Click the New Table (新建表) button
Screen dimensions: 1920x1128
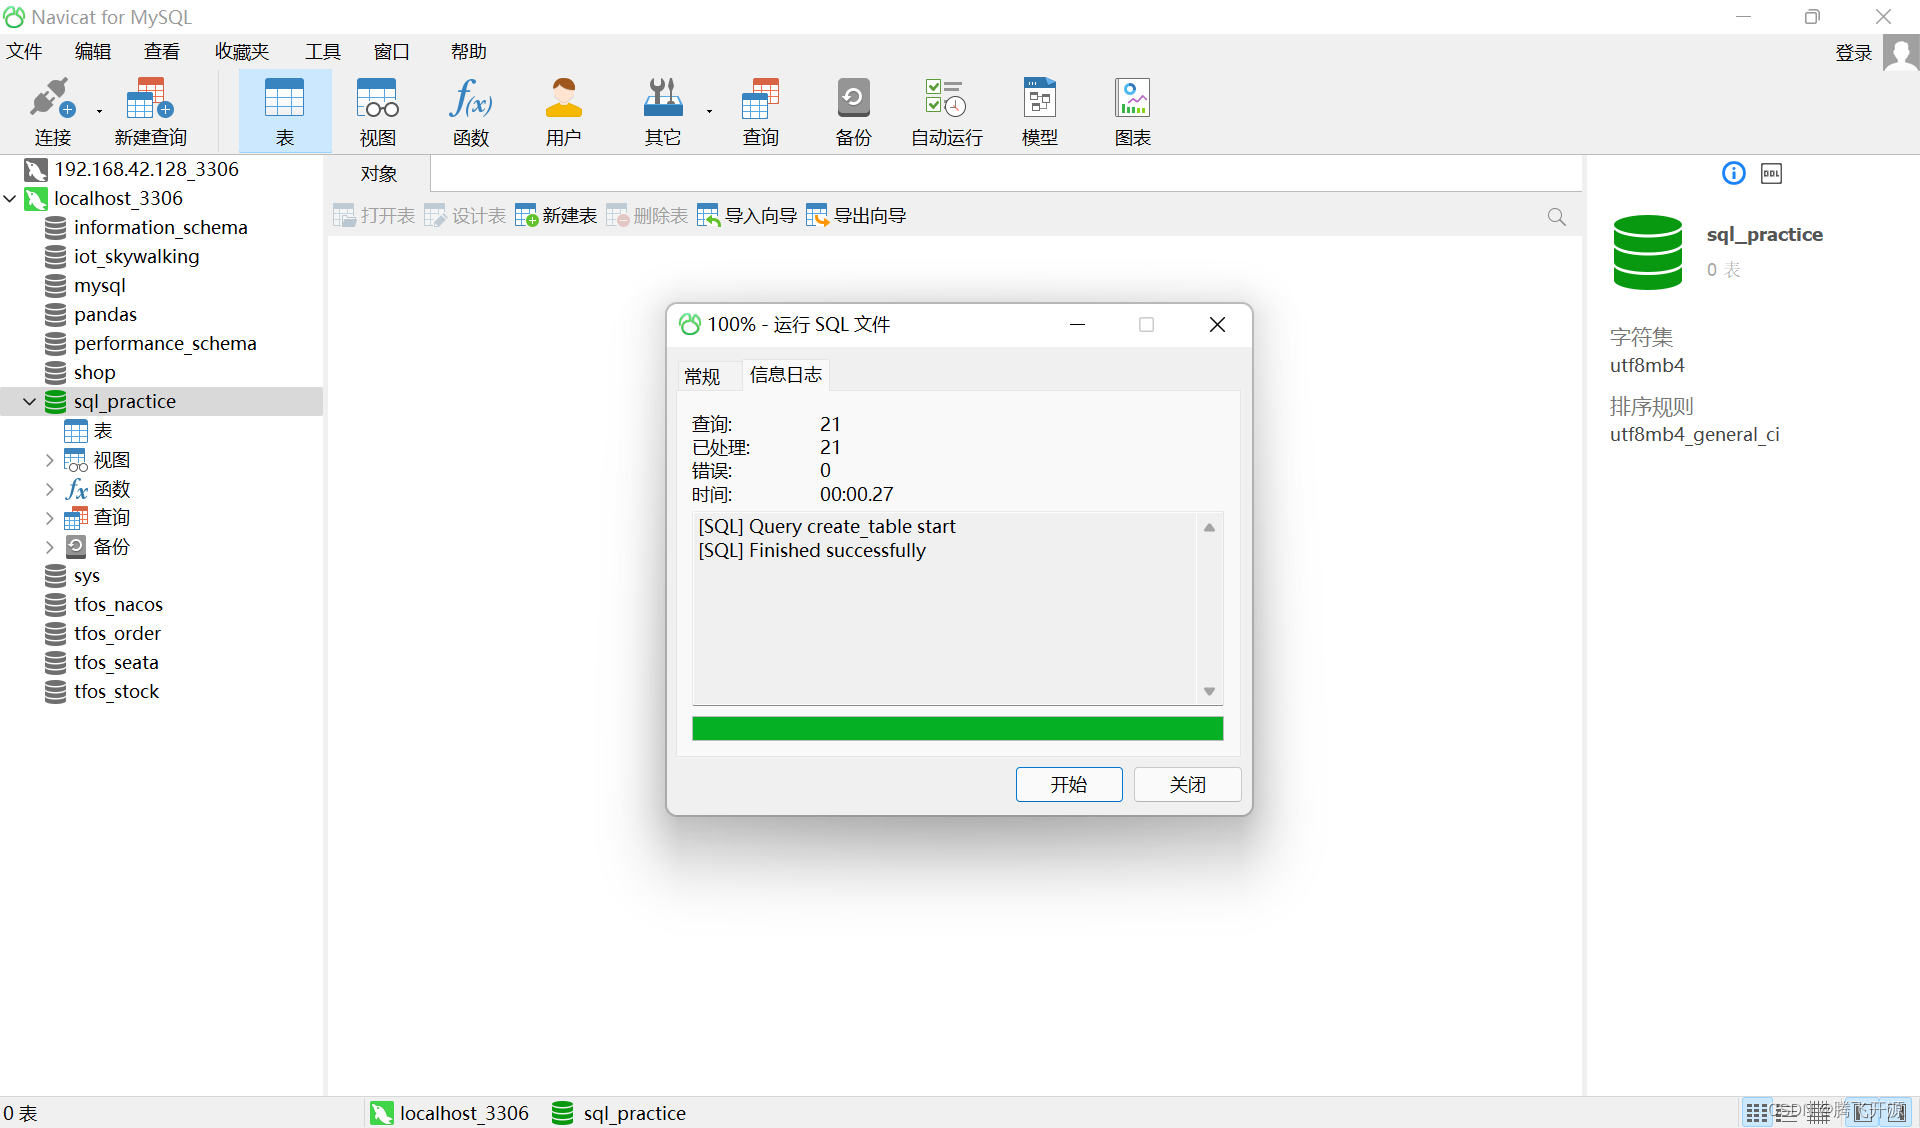[x=556, y=215]
